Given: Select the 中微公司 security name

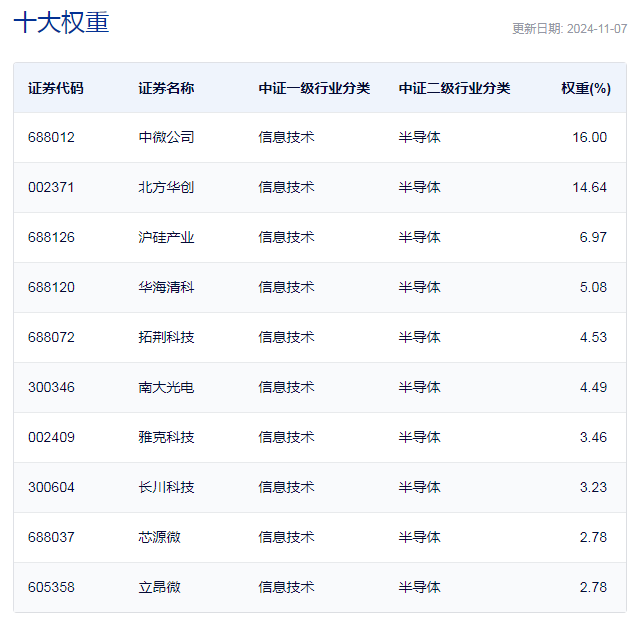Looking at the screenshot, I should (166, 137).
